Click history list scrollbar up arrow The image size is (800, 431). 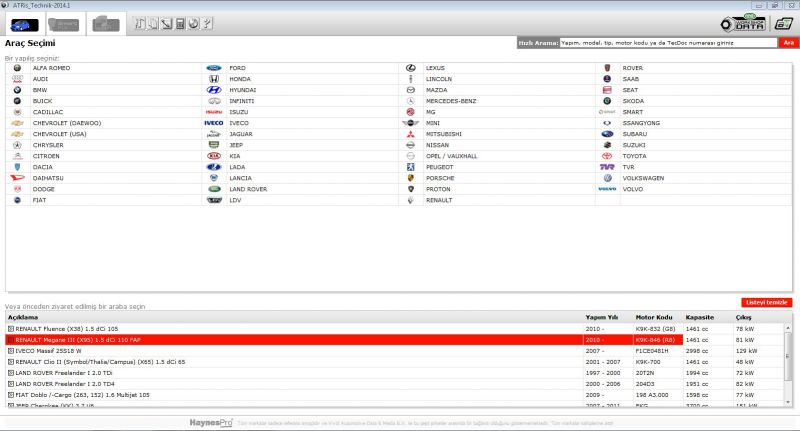pos(788,328)
